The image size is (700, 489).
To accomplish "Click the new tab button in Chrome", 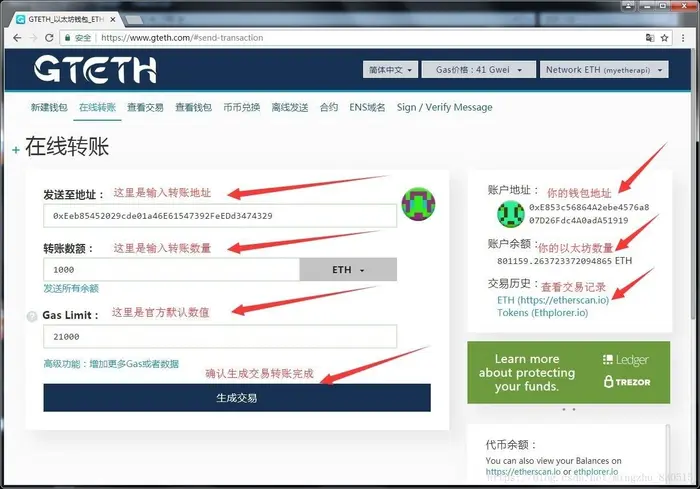I will pyautogui.click(x=134, y=20).
